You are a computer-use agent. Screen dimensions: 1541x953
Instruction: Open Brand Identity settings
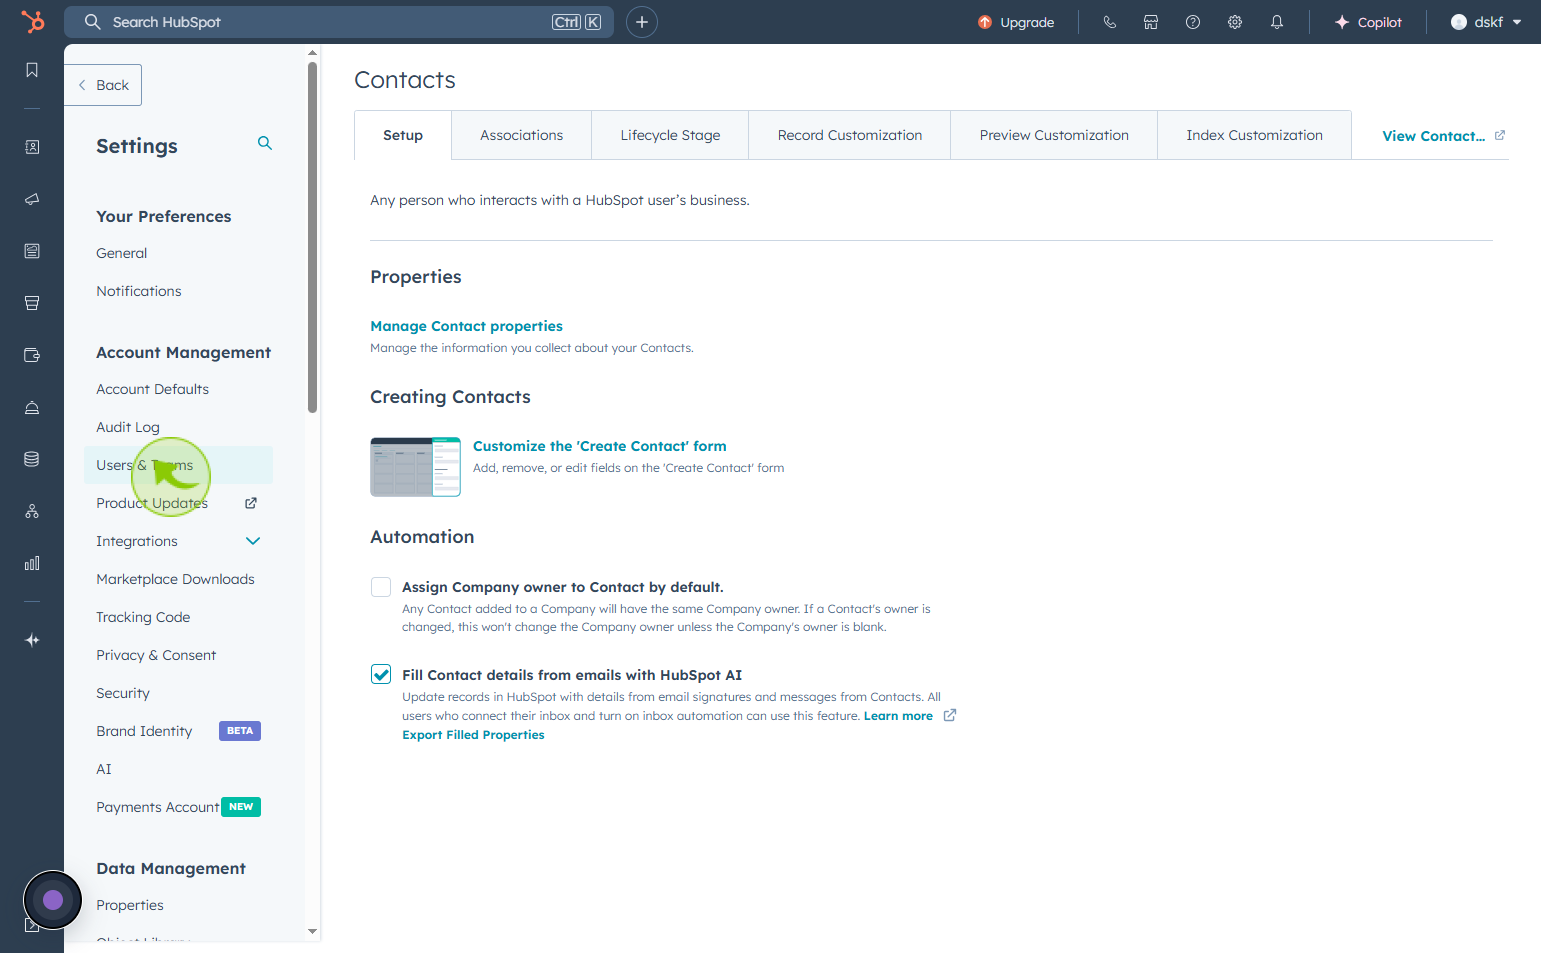click(144, 731)
